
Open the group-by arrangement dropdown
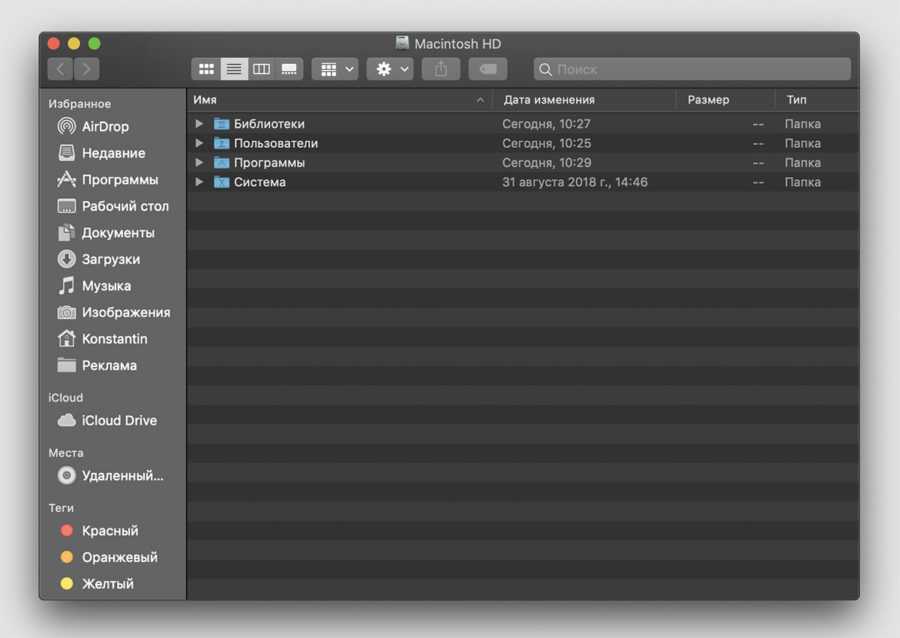pyautogui.click(x=335, y=69)
